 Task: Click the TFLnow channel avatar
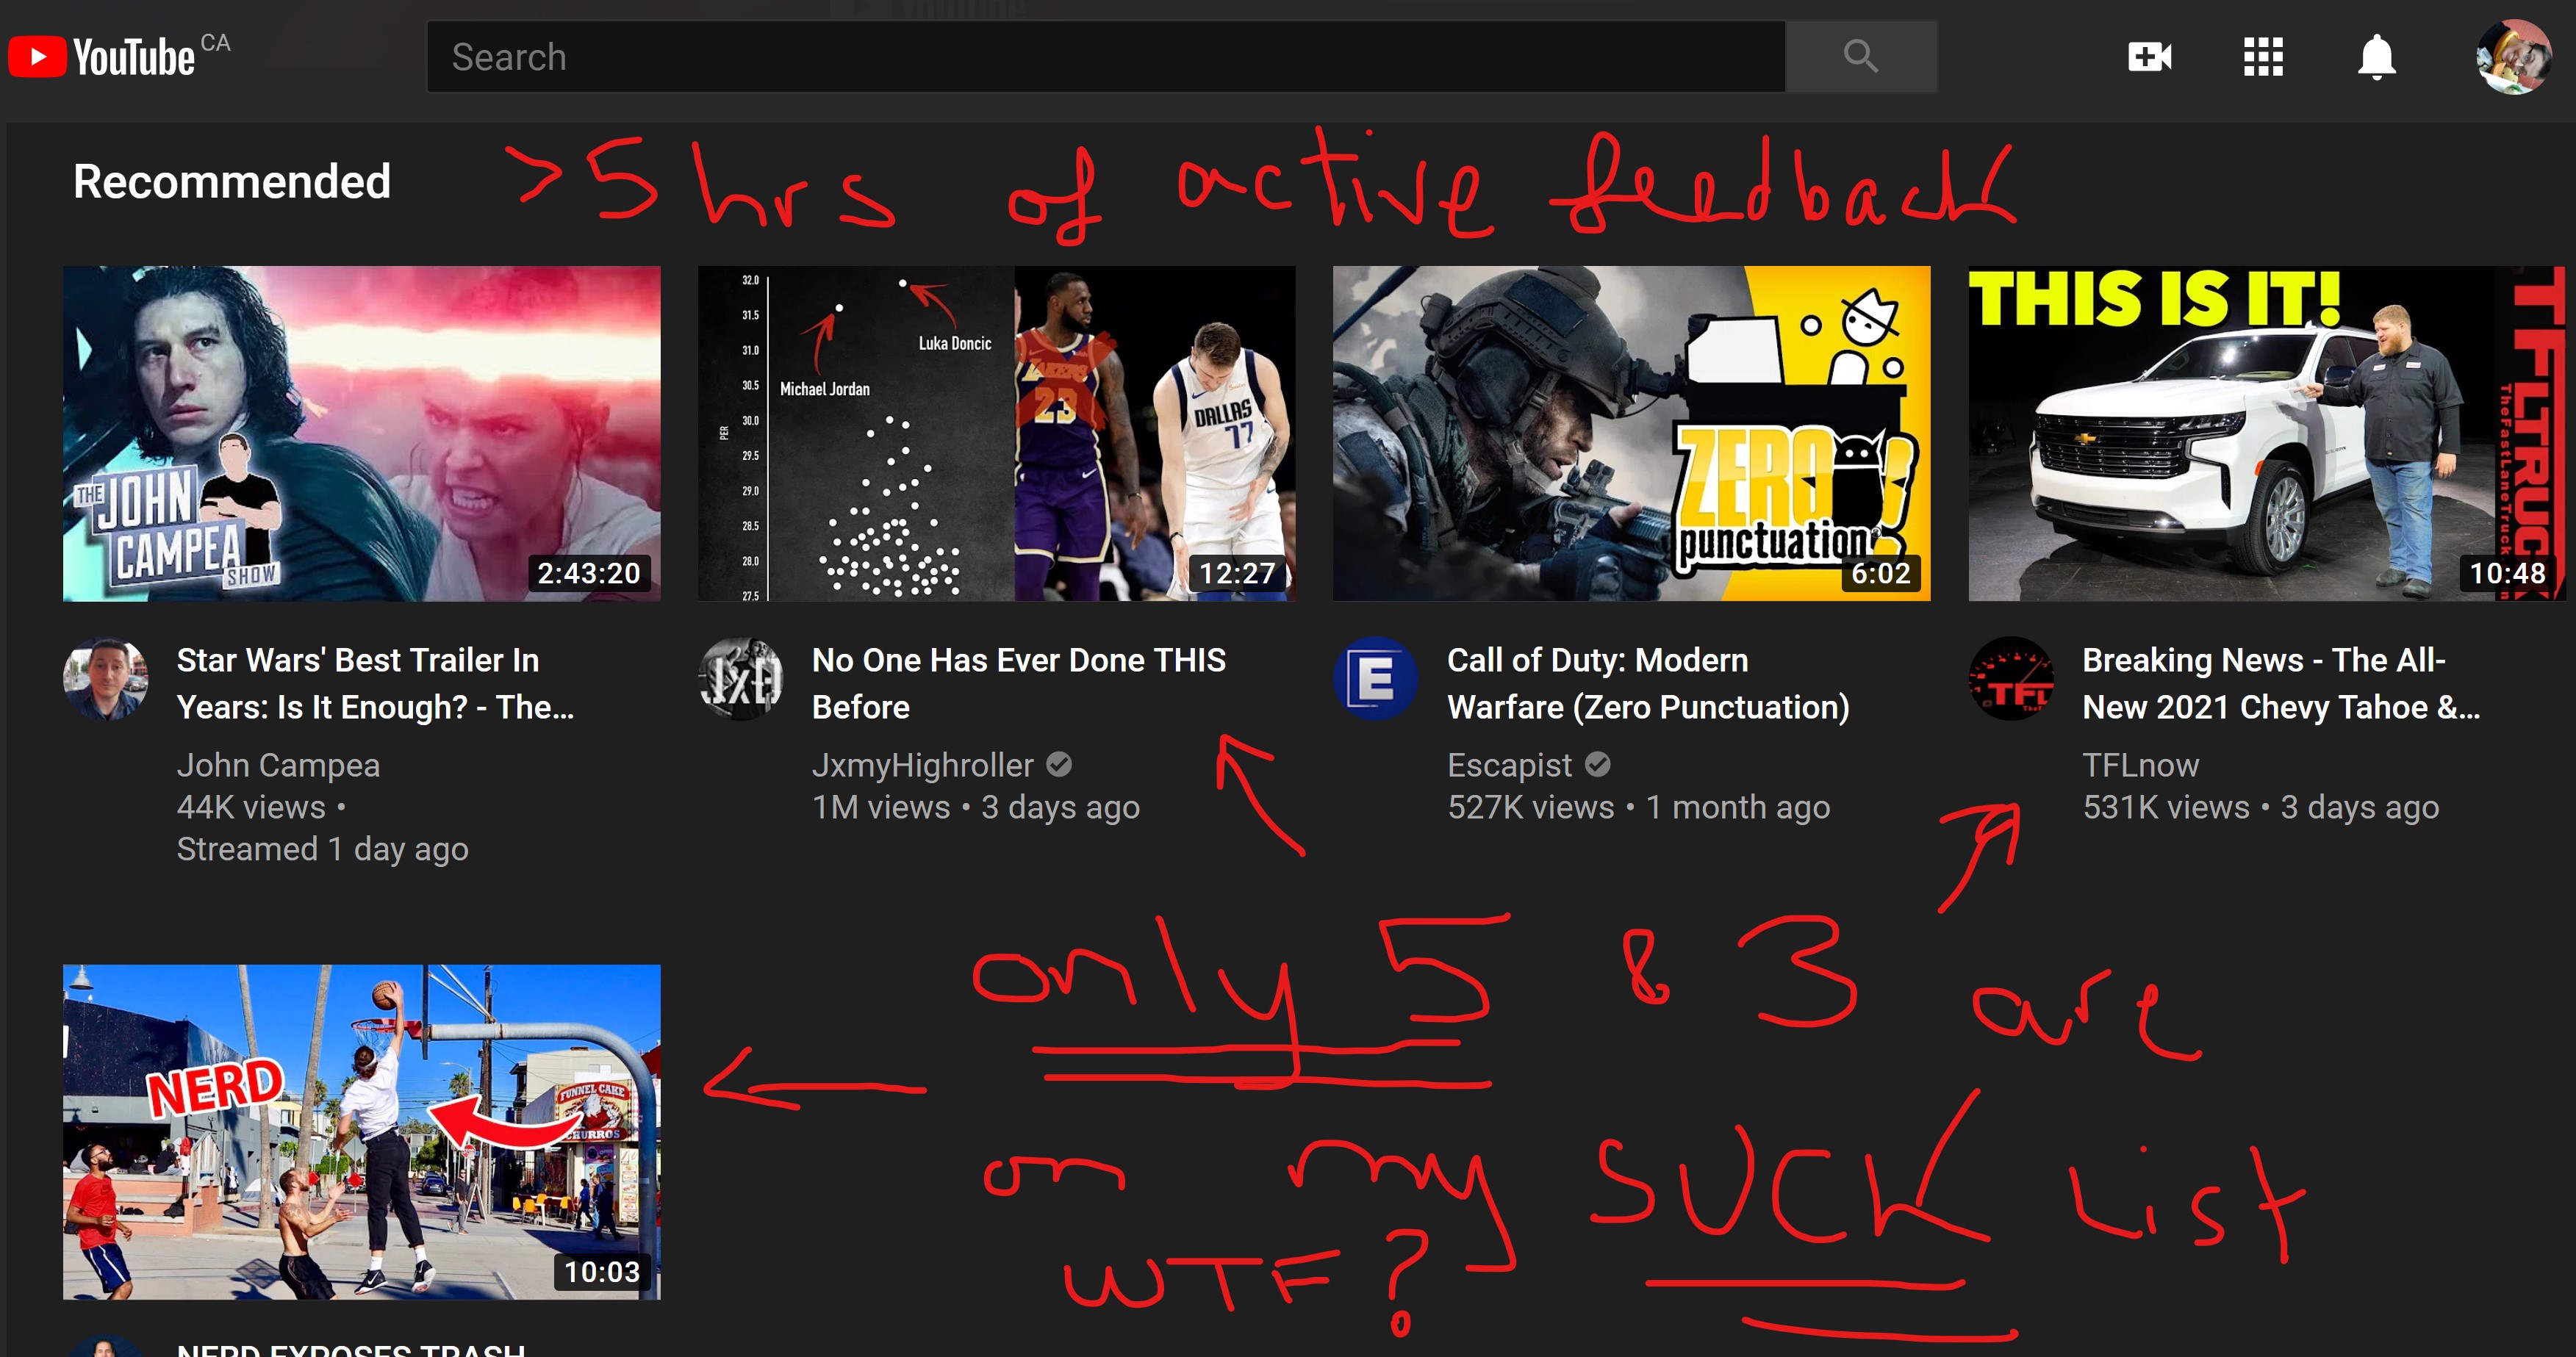tap(2011, 679)
